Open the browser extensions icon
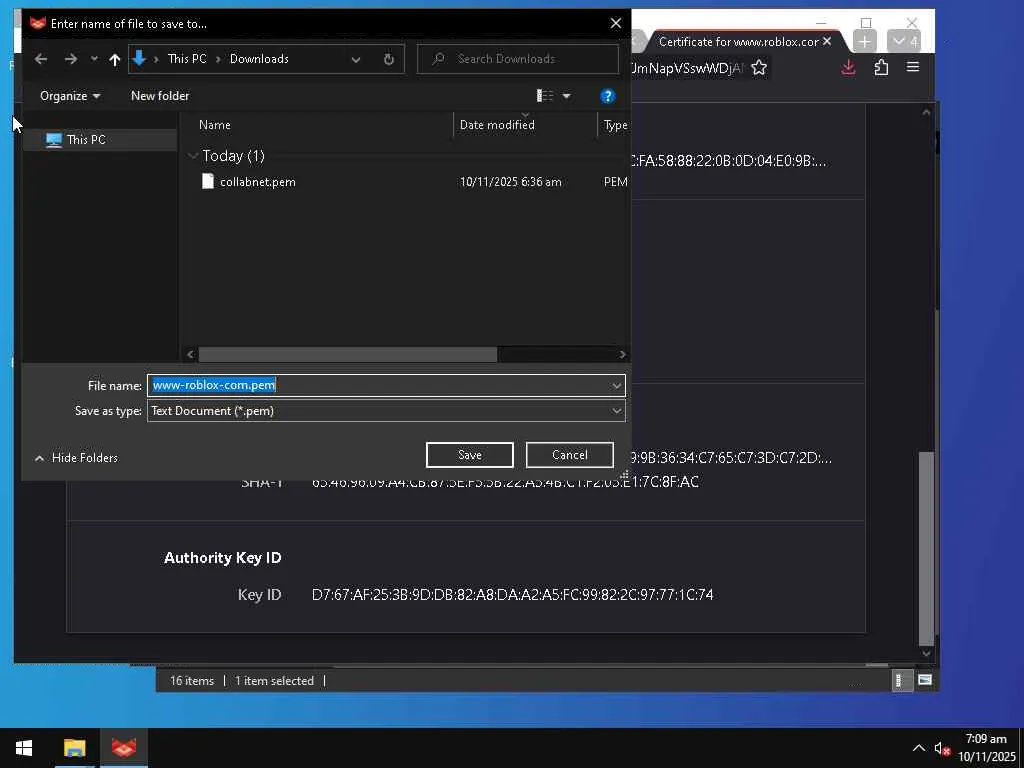This screenshot has height=768, width=1024. (881, 67)
